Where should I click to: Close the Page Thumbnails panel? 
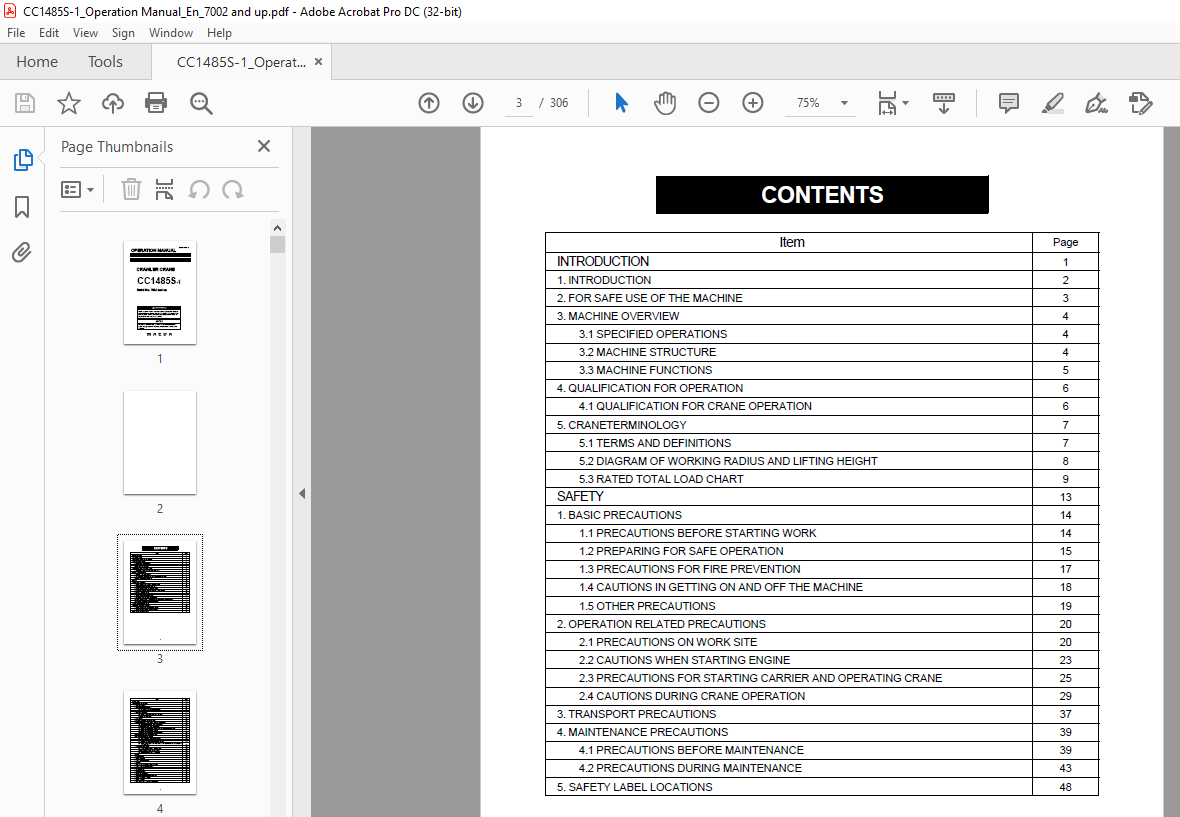coord(263,146)
